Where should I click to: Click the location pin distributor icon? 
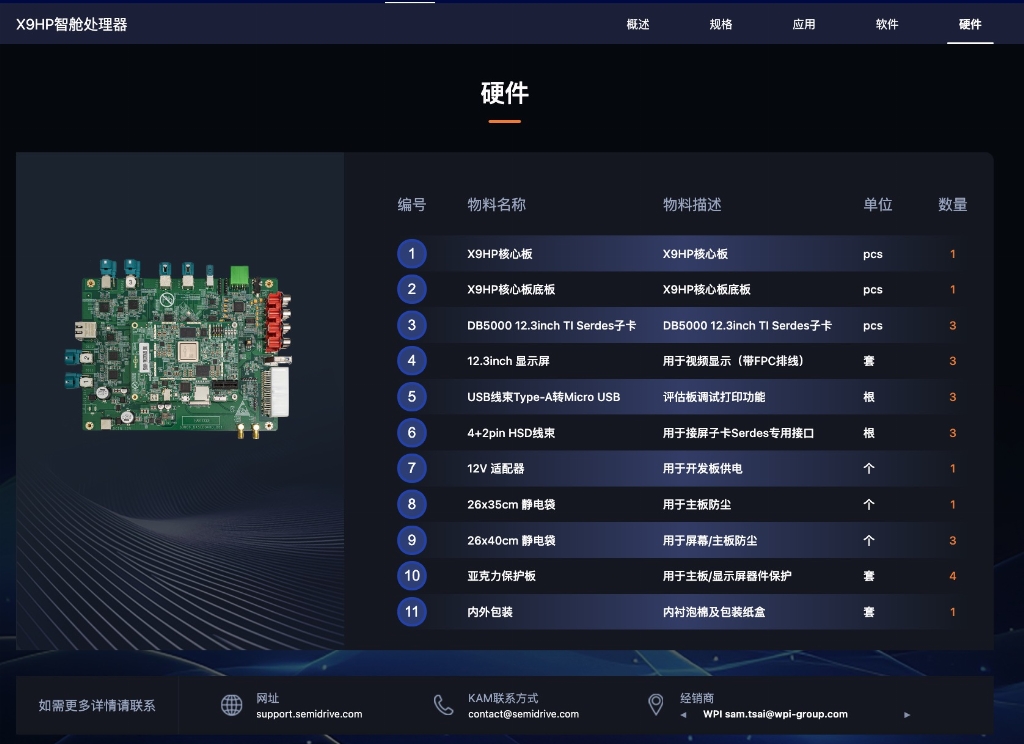point(656,705)
